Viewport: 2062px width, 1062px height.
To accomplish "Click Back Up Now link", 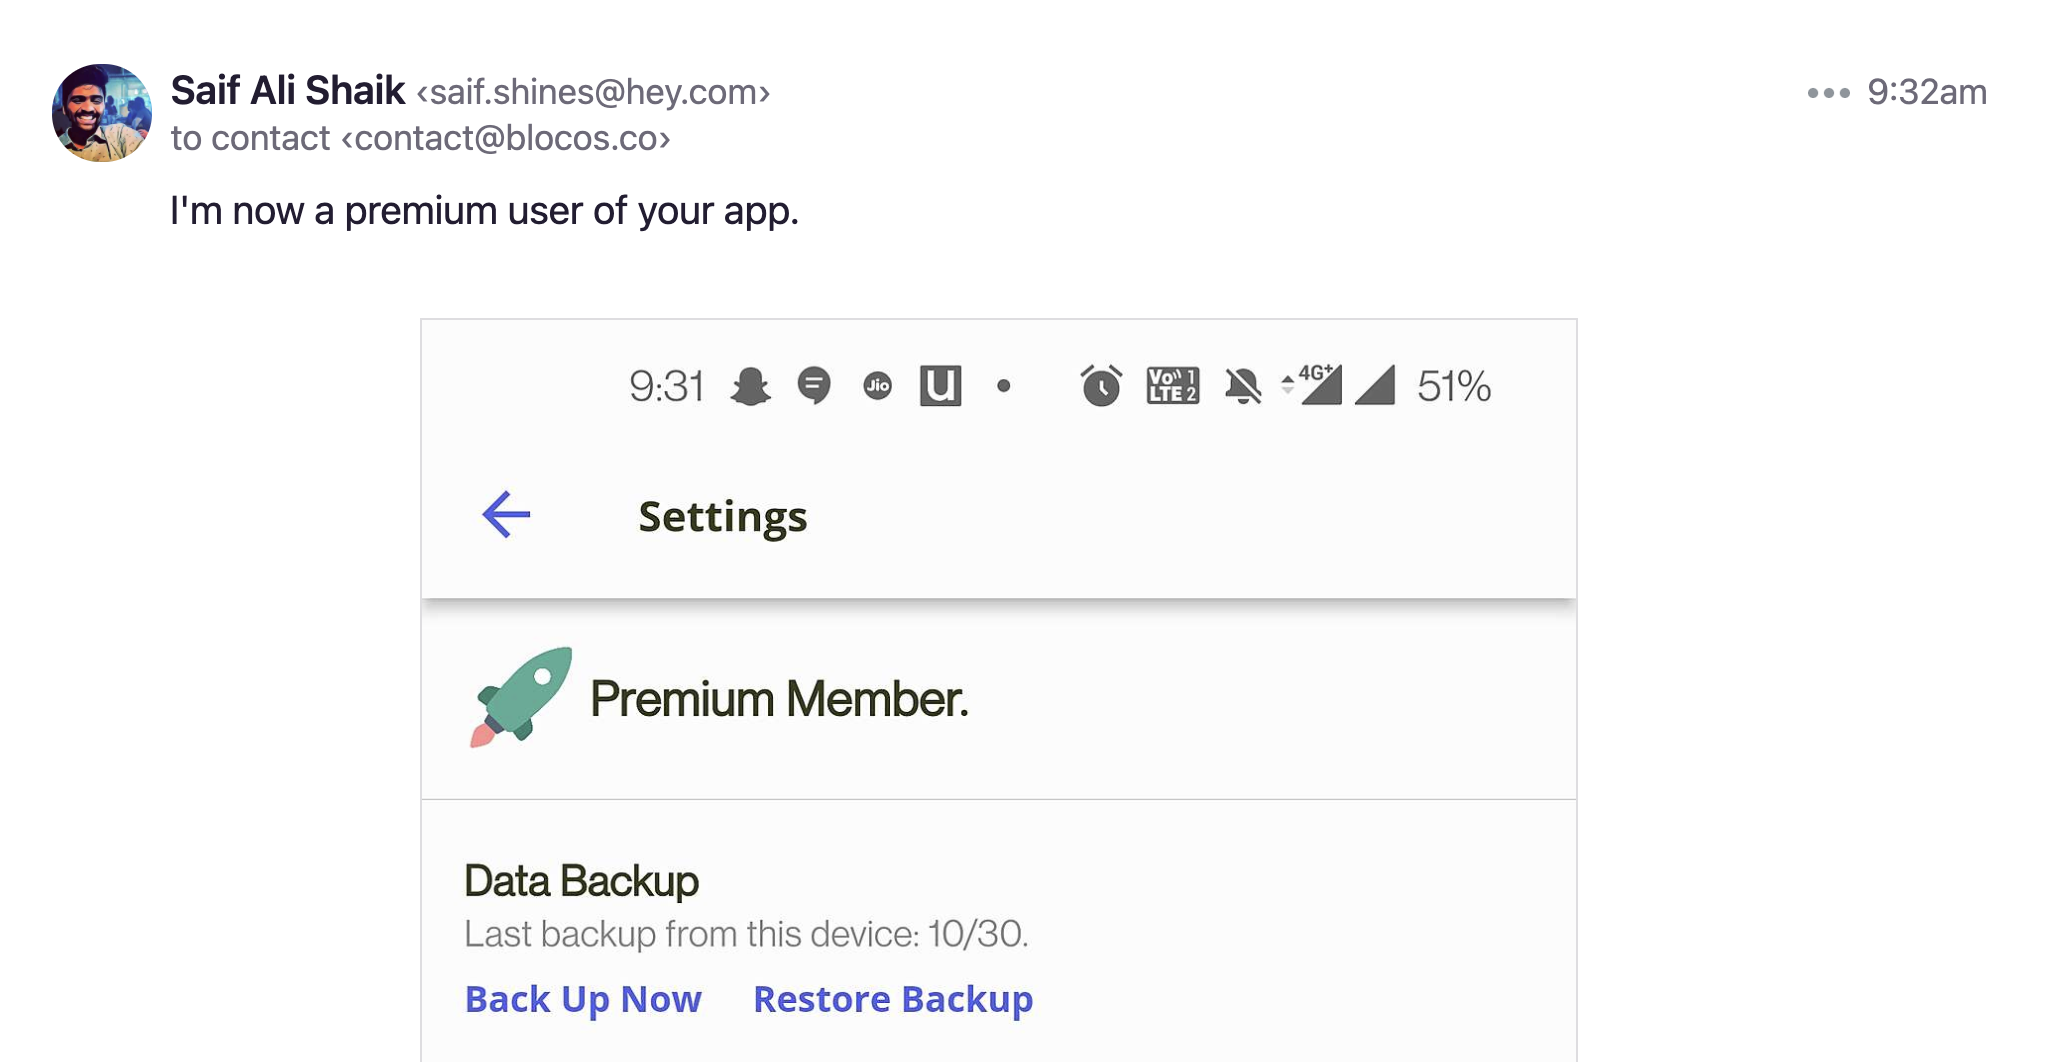I will pyautogui.click(x=584, y=999).
